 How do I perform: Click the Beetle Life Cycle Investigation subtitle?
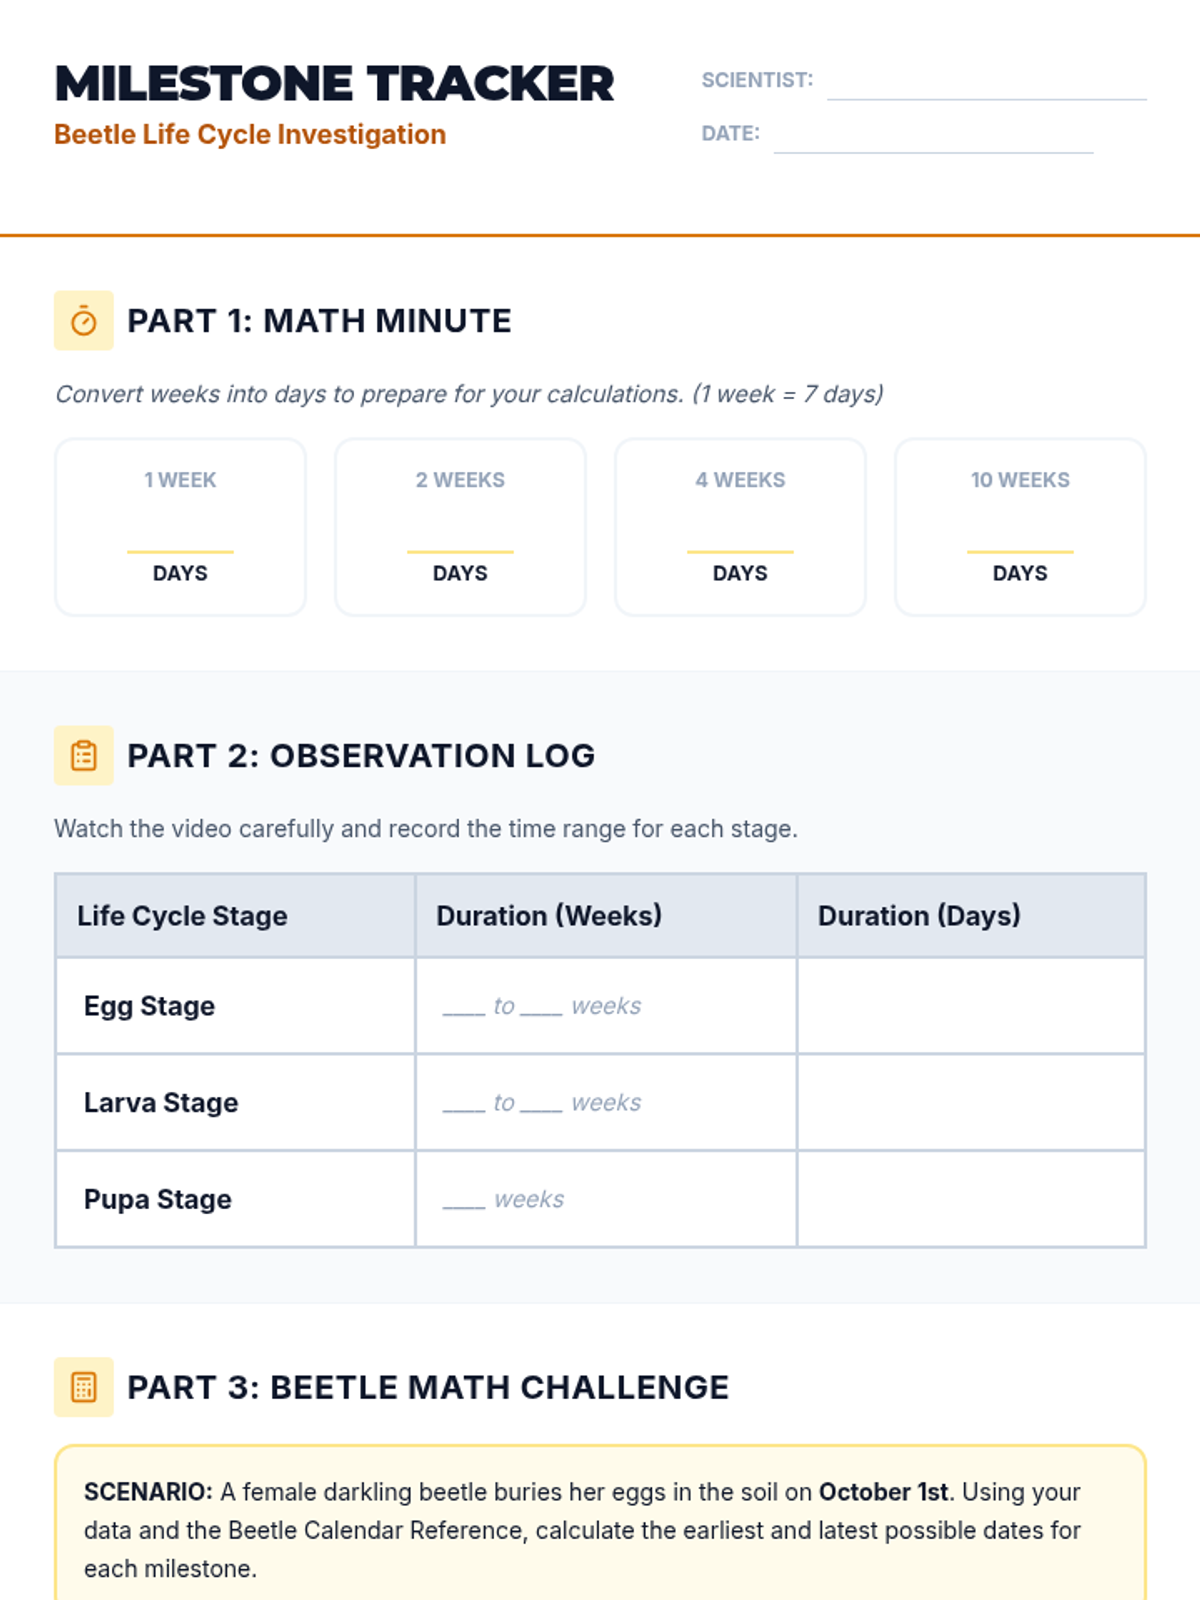(250, 135)
